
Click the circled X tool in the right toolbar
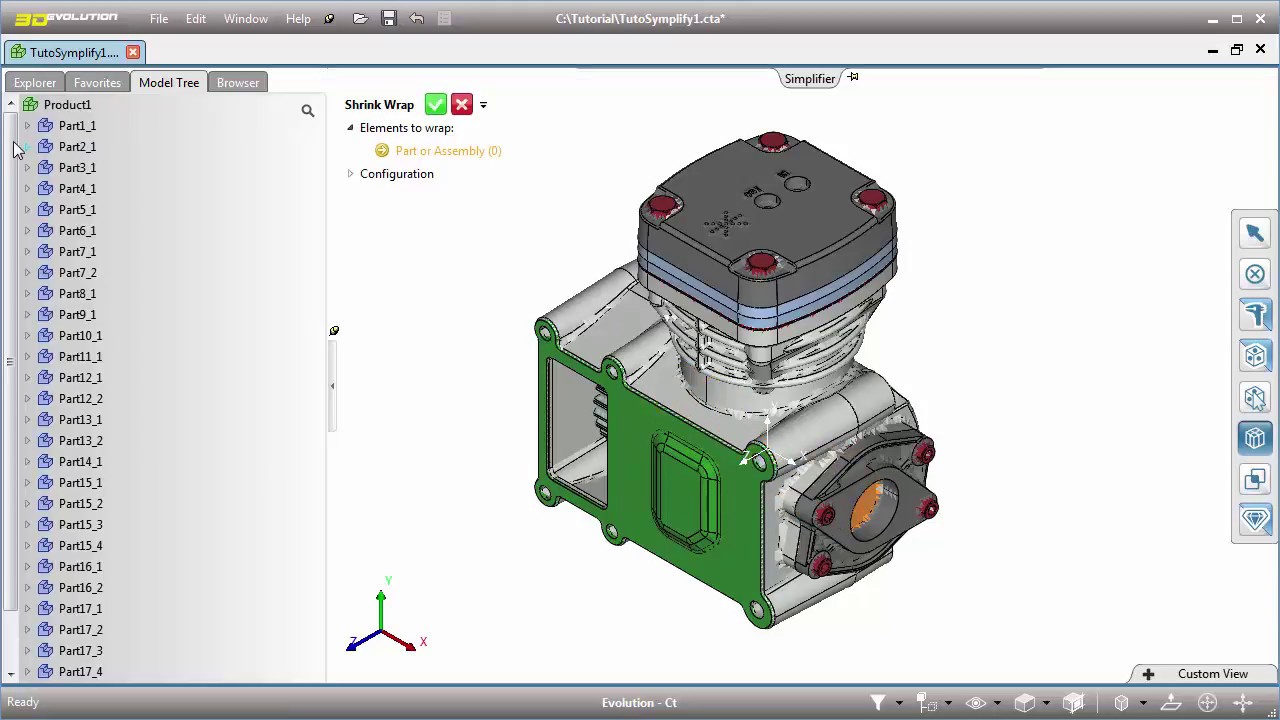coord(1255,274)
